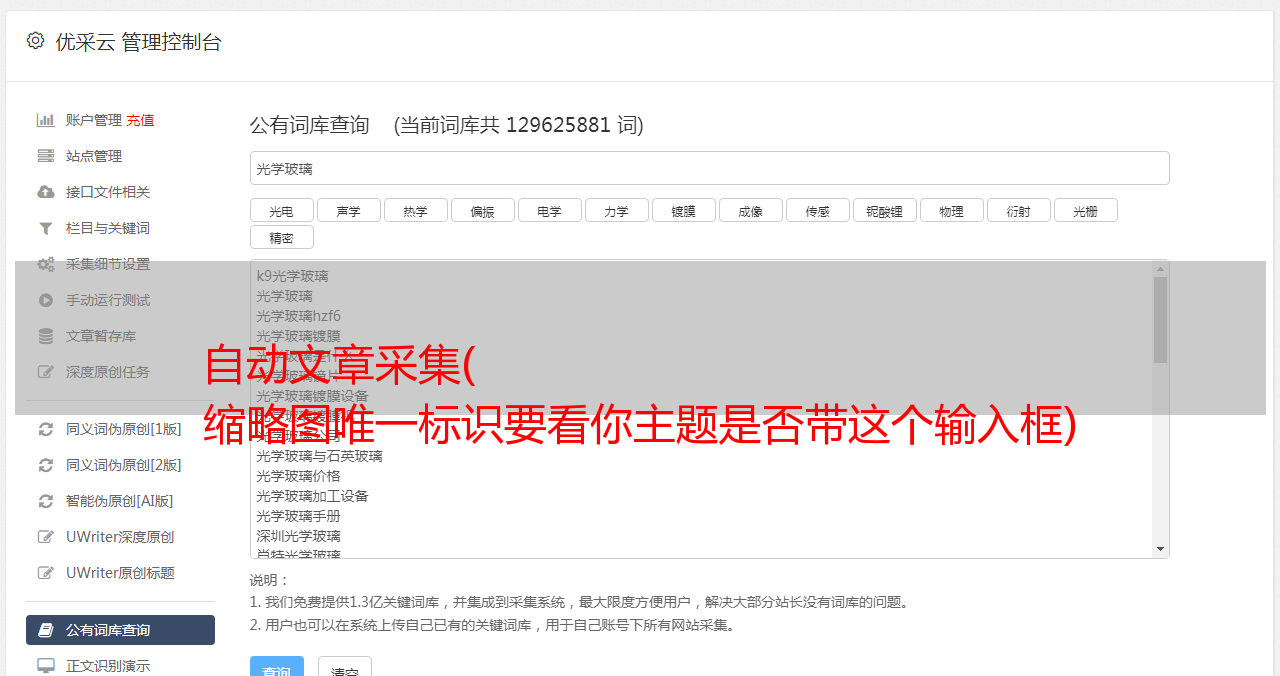The height and width of the screenshot is (676, 1280).
Task: Select the 声学 tag button
Action: tap(348, 210)
